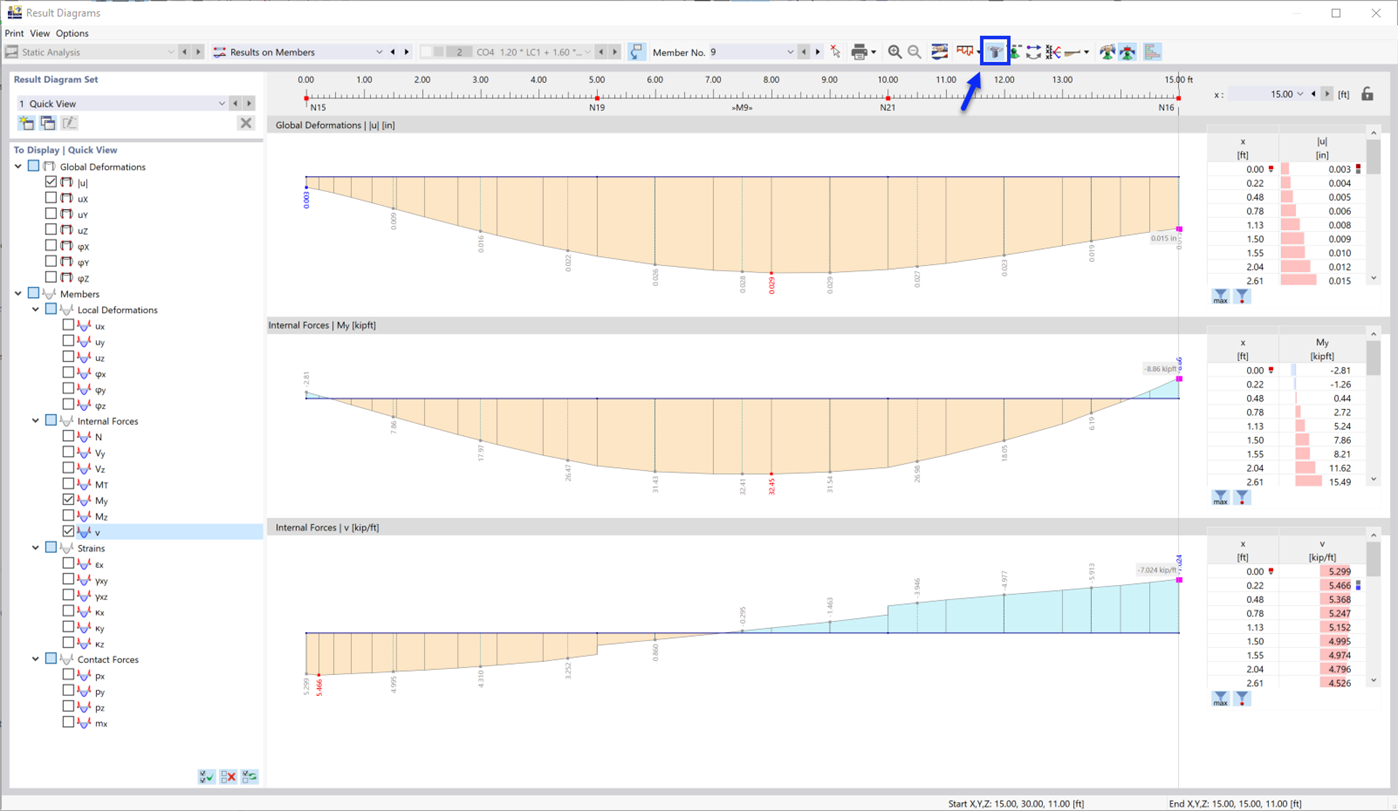Viewport: 1398px width, 811px height.
Task: Check the φY global deformation checkbox
Action: [x=51, y=262]
